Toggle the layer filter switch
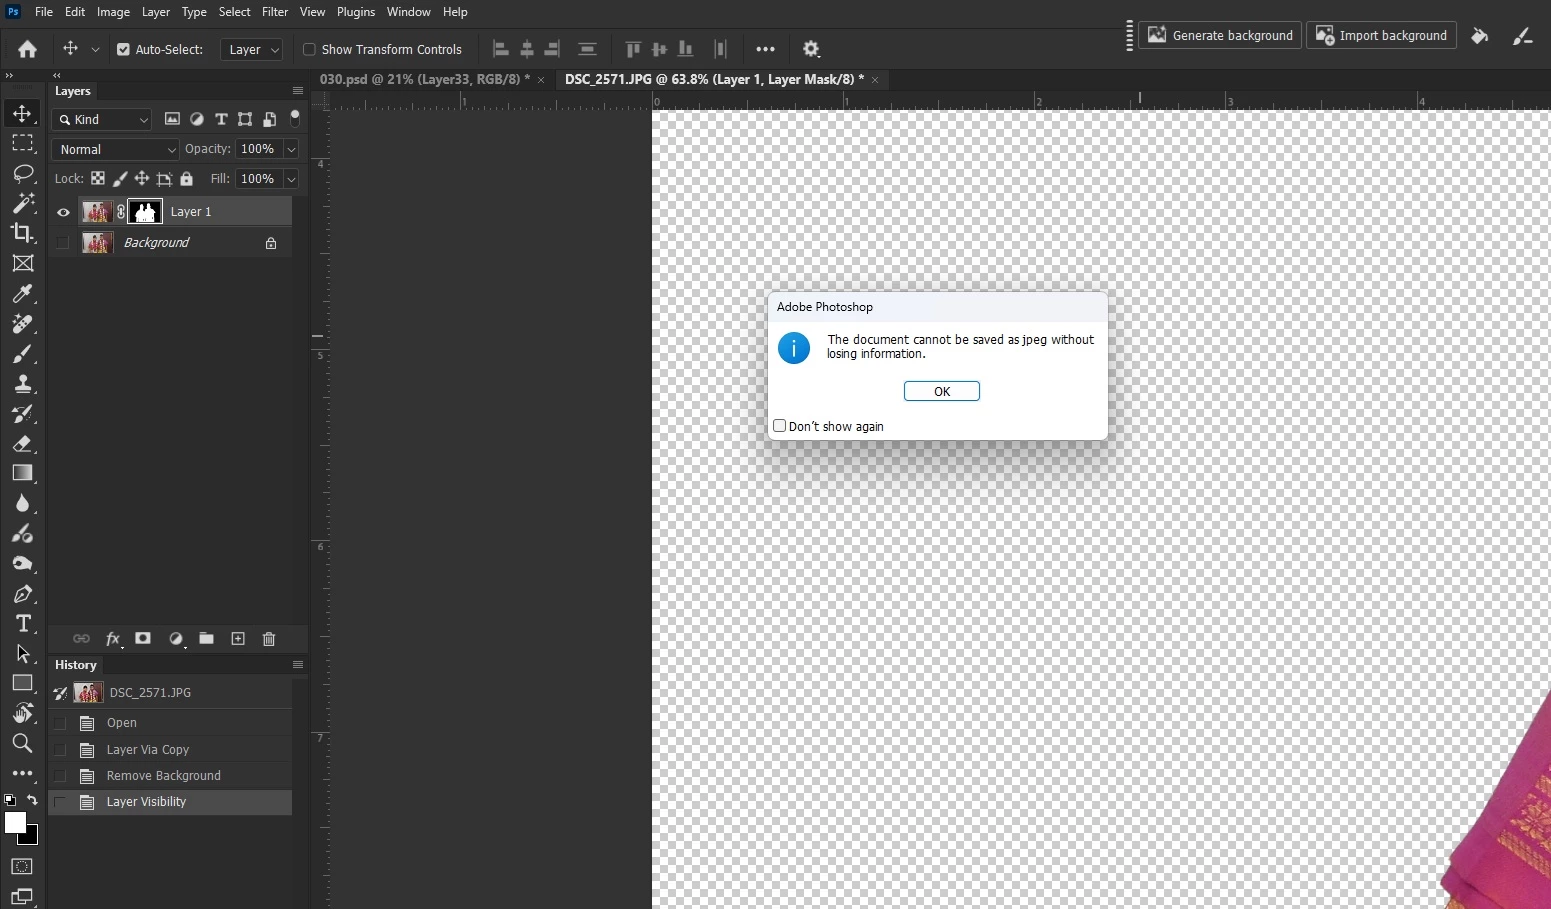 pos(295,118)
